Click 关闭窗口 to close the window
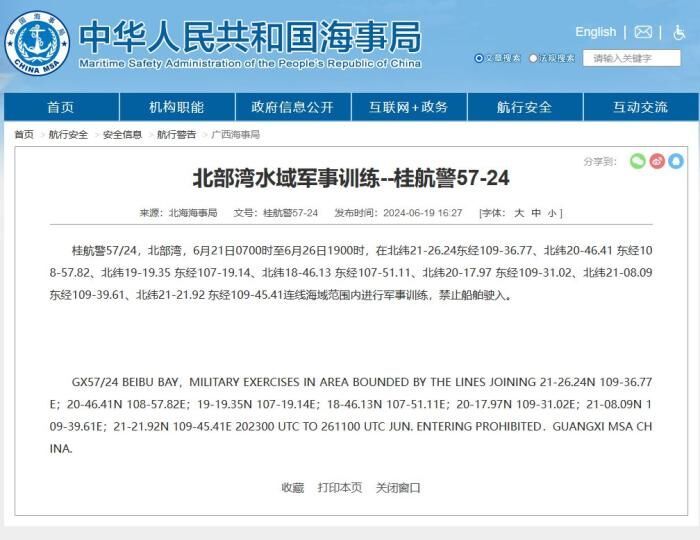 (x=398, y=487)
